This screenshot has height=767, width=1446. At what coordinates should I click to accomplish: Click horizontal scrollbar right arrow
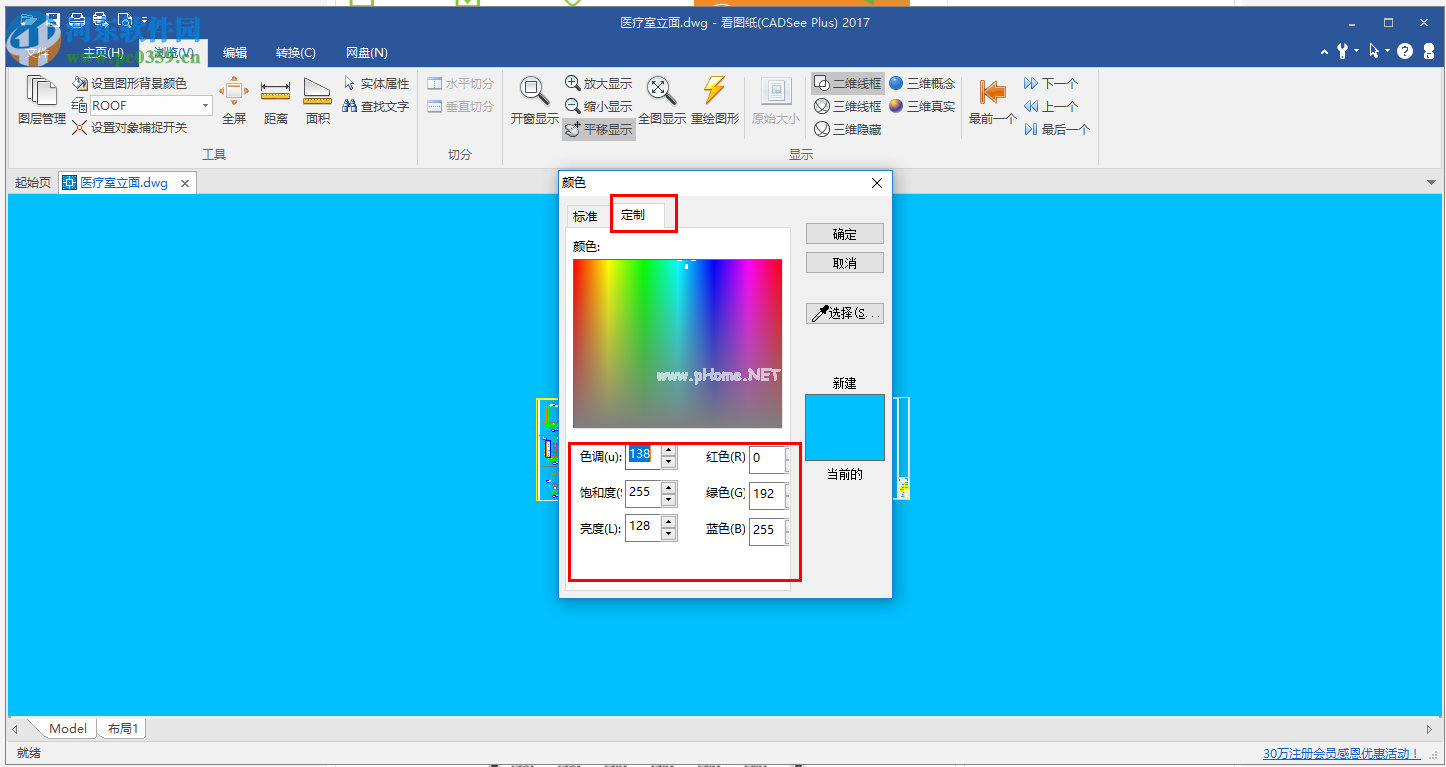1429,729
